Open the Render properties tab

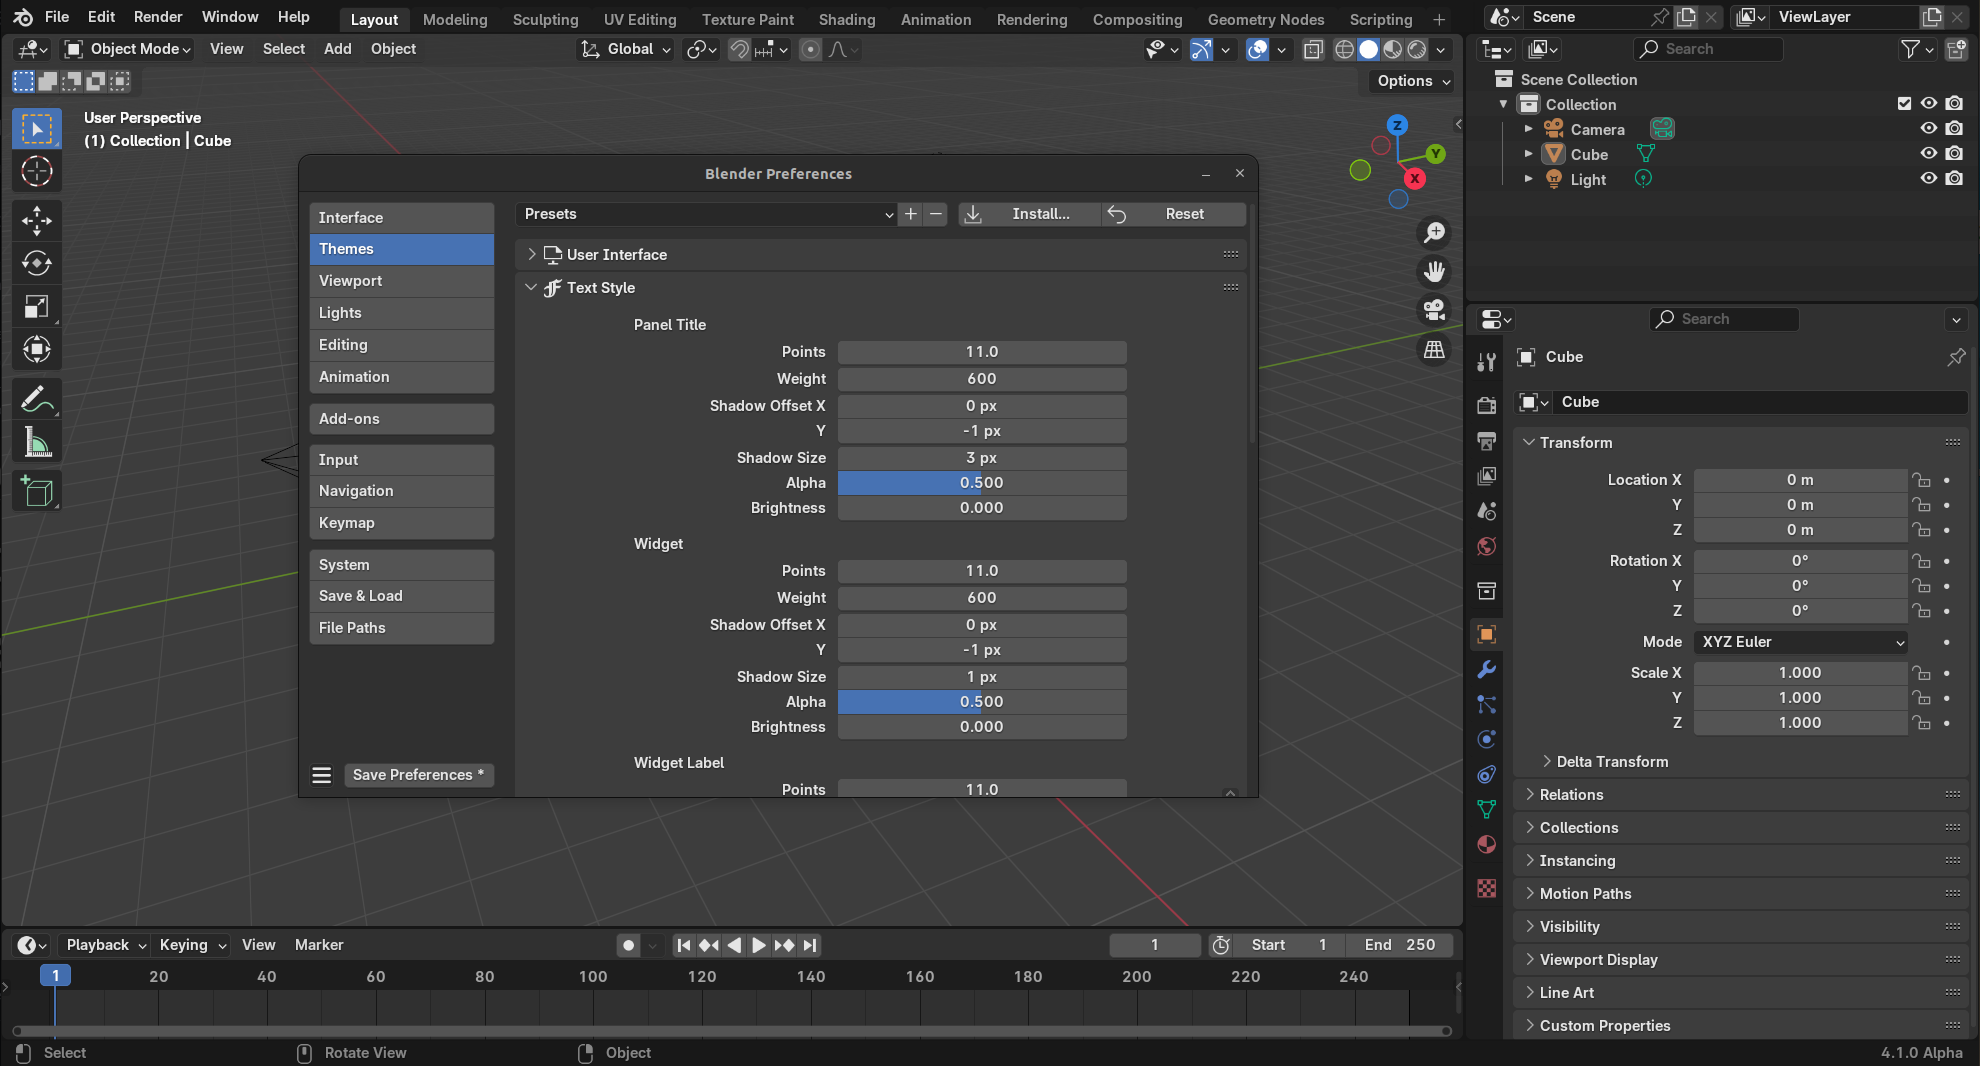[1487, 405]
